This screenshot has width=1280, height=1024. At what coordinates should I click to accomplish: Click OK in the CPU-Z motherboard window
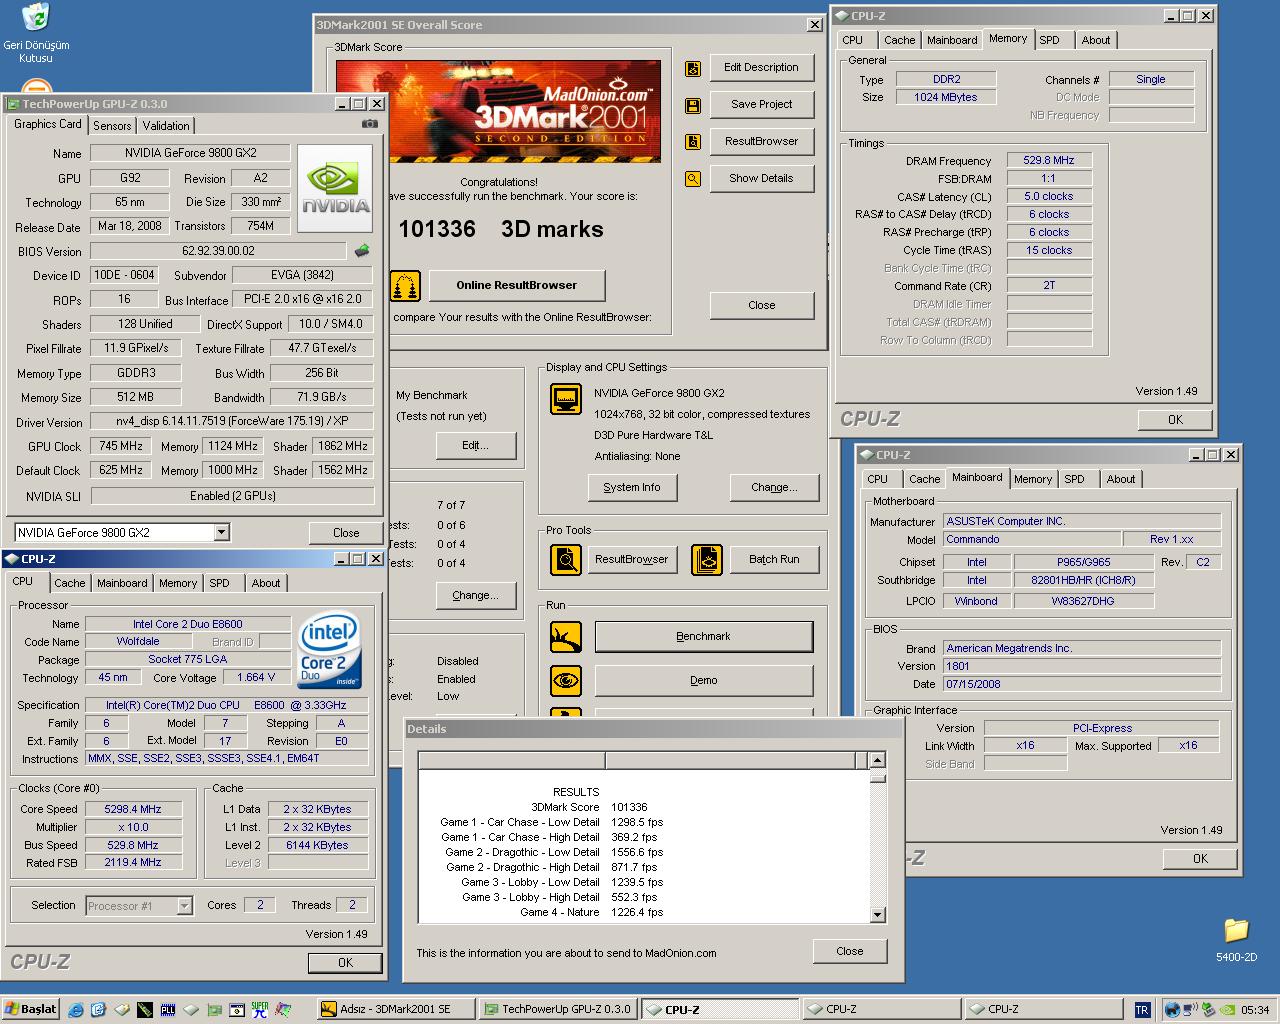click(x=1200, y=859)
